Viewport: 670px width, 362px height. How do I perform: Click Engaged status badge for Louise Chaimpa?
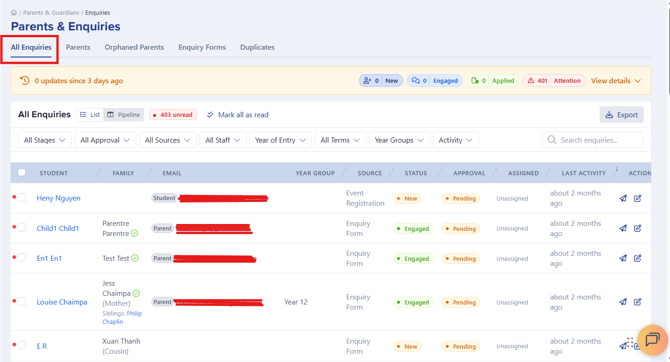[x=413, y=302]
